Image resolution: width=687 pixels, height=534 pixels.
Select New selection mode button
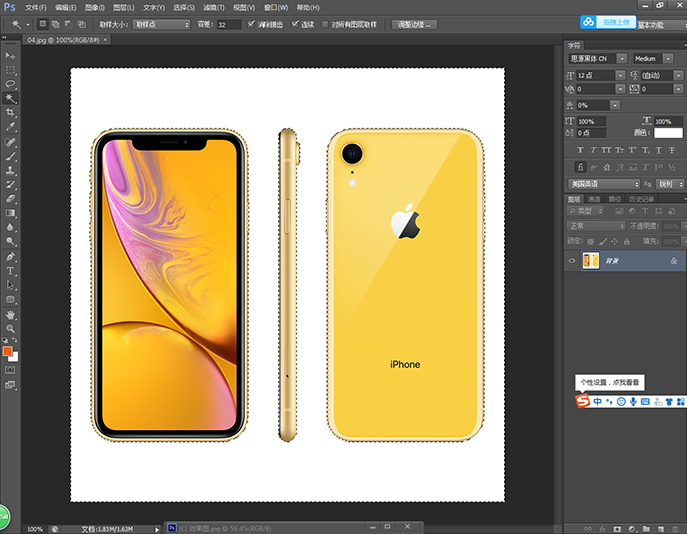coord(42,24)
